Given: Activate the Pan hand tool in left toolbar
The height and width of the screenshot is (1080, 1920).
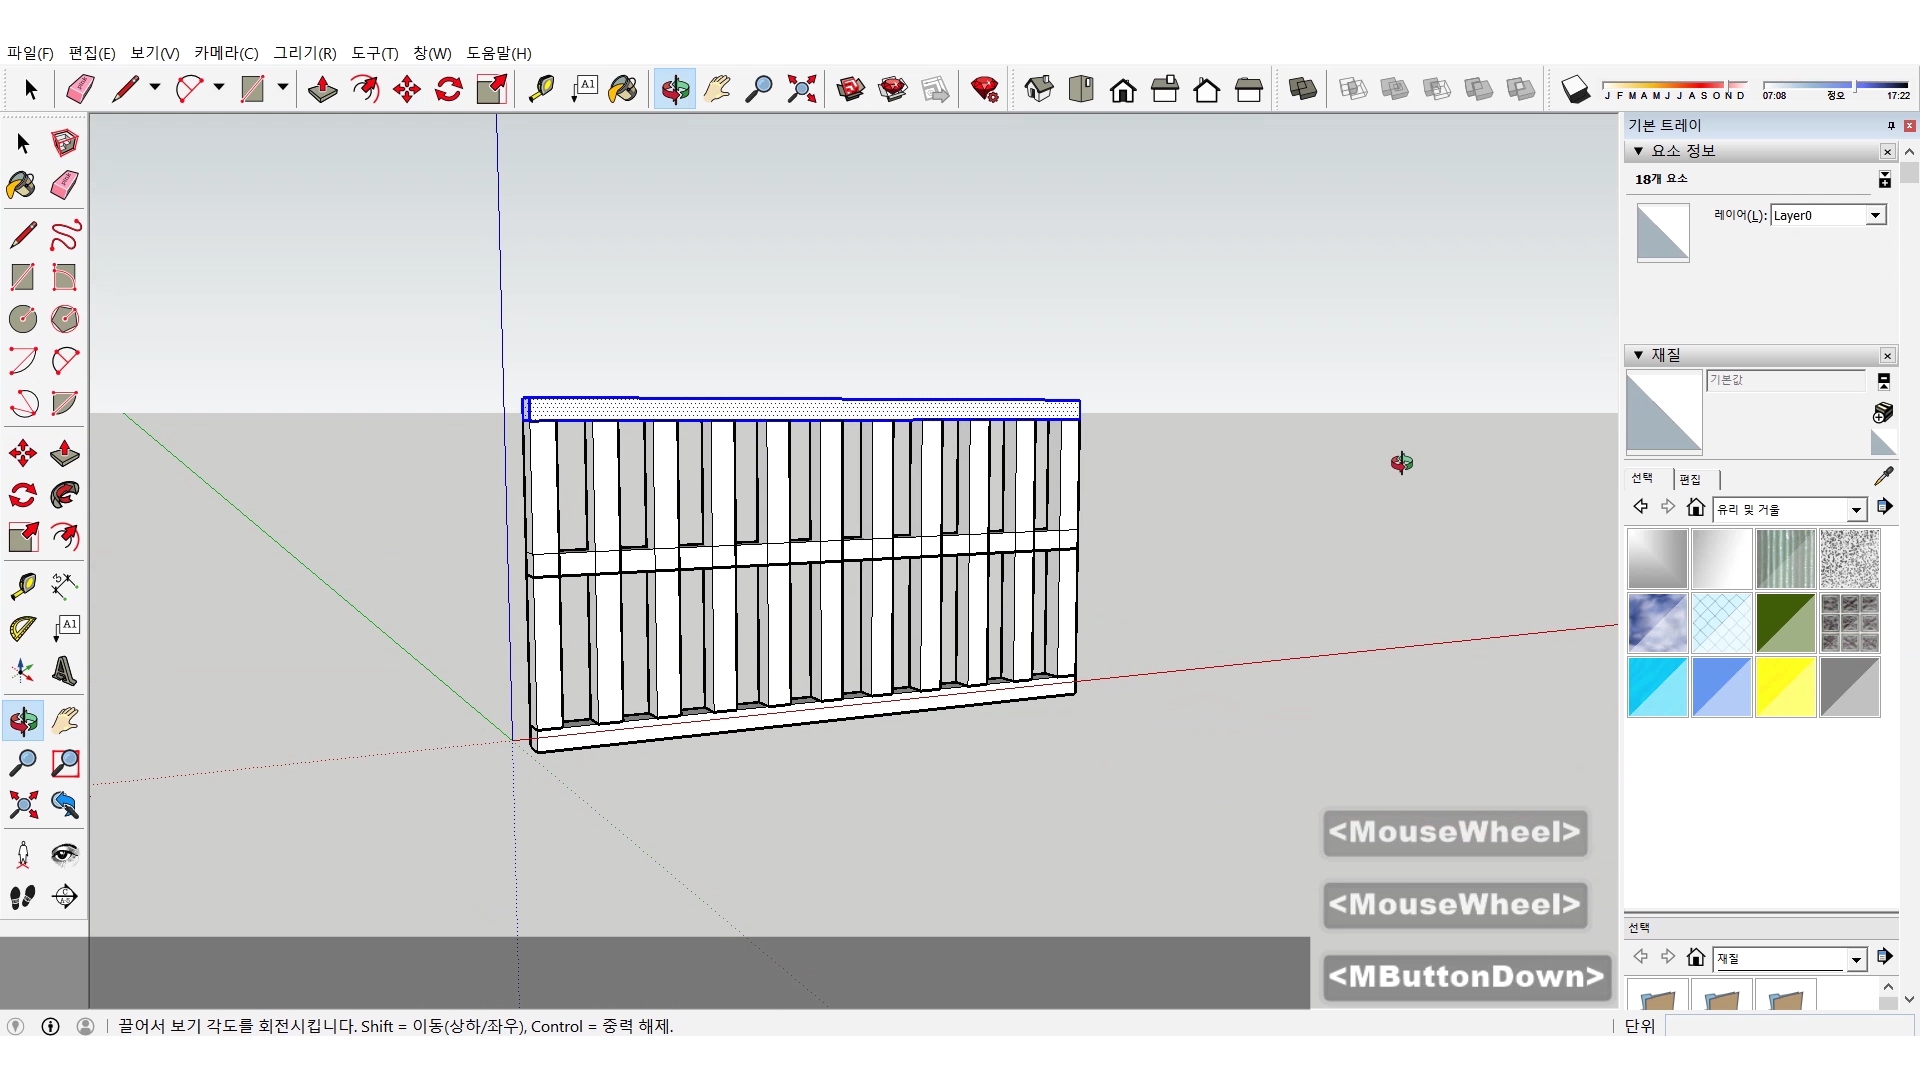Looking at the screenshot, I should [x=65, y=720].
